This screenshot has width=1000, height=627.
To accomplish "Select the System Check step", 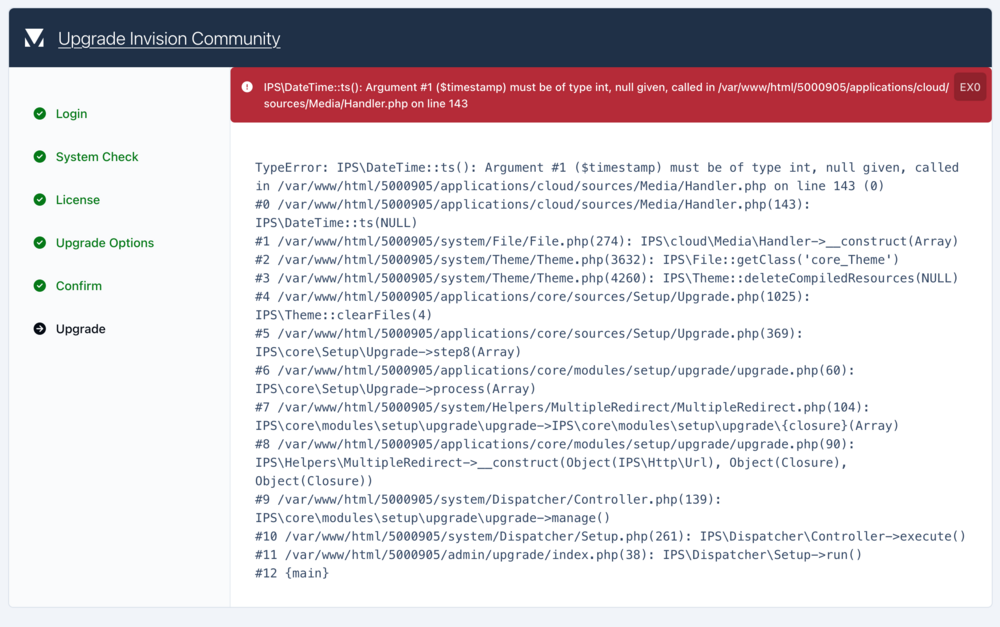I will 97,156.
